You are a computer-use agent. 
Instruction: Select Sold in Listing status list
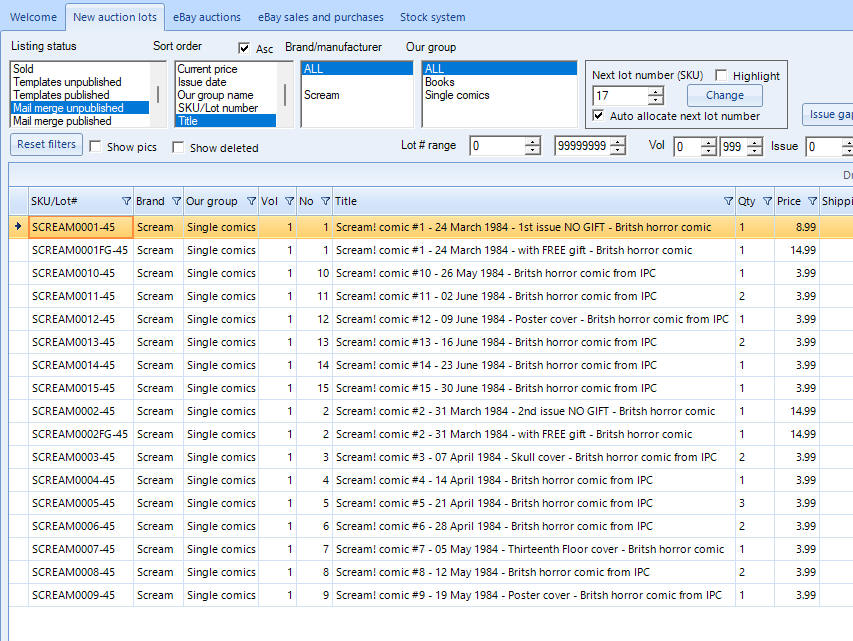click(x=79, y=69)
